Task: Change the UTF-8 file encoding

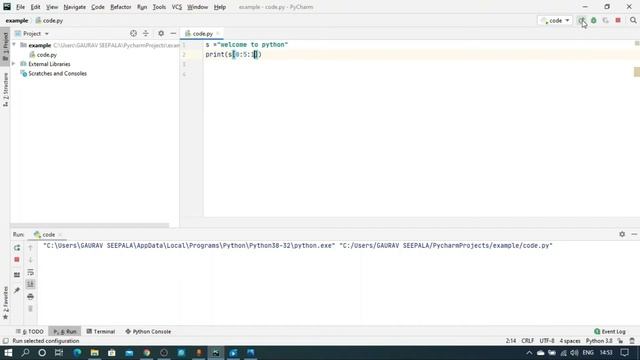Action: (x=547, y=341)
